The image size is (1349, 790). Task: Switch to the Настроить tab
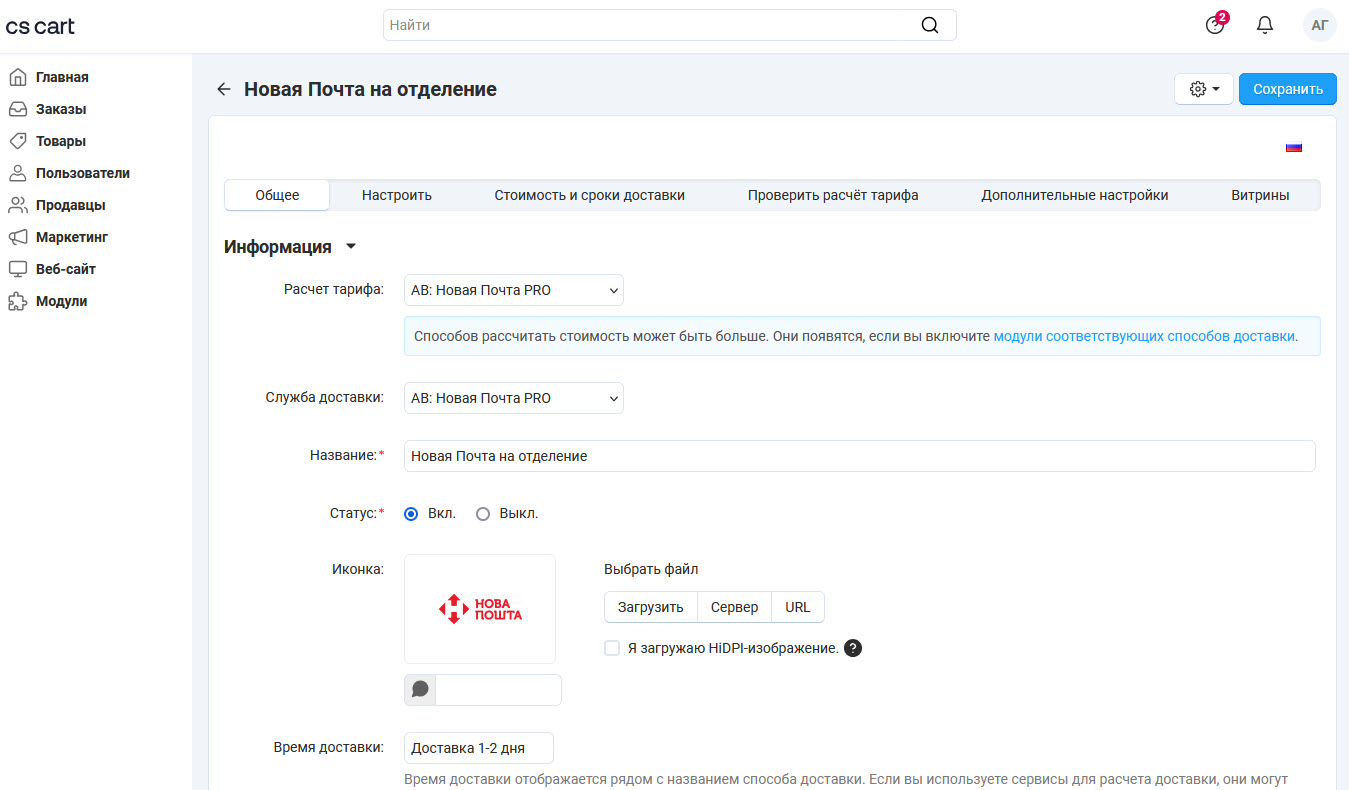397,195
